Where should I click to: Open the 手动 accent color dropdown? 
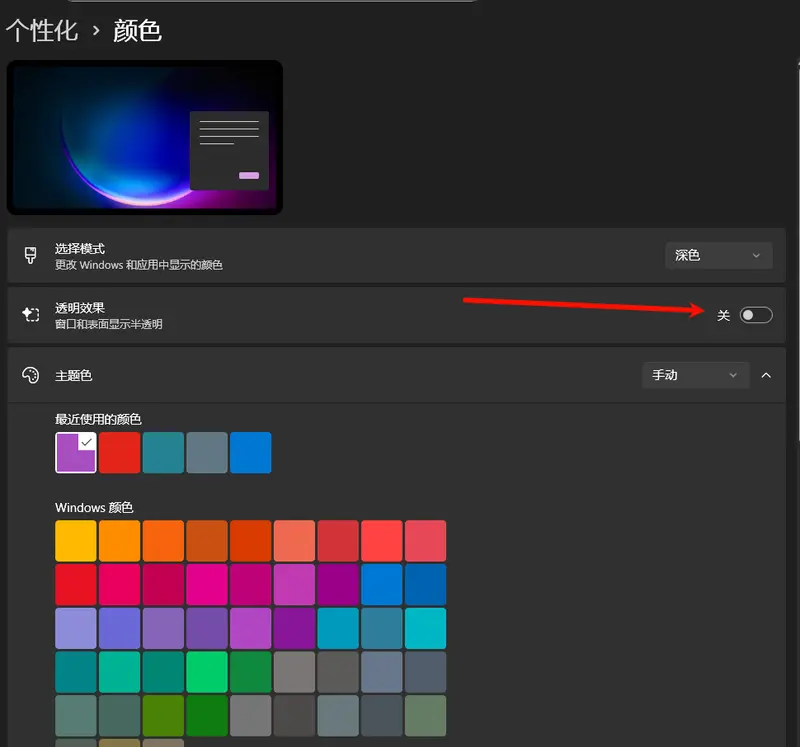tap(695, 375)
